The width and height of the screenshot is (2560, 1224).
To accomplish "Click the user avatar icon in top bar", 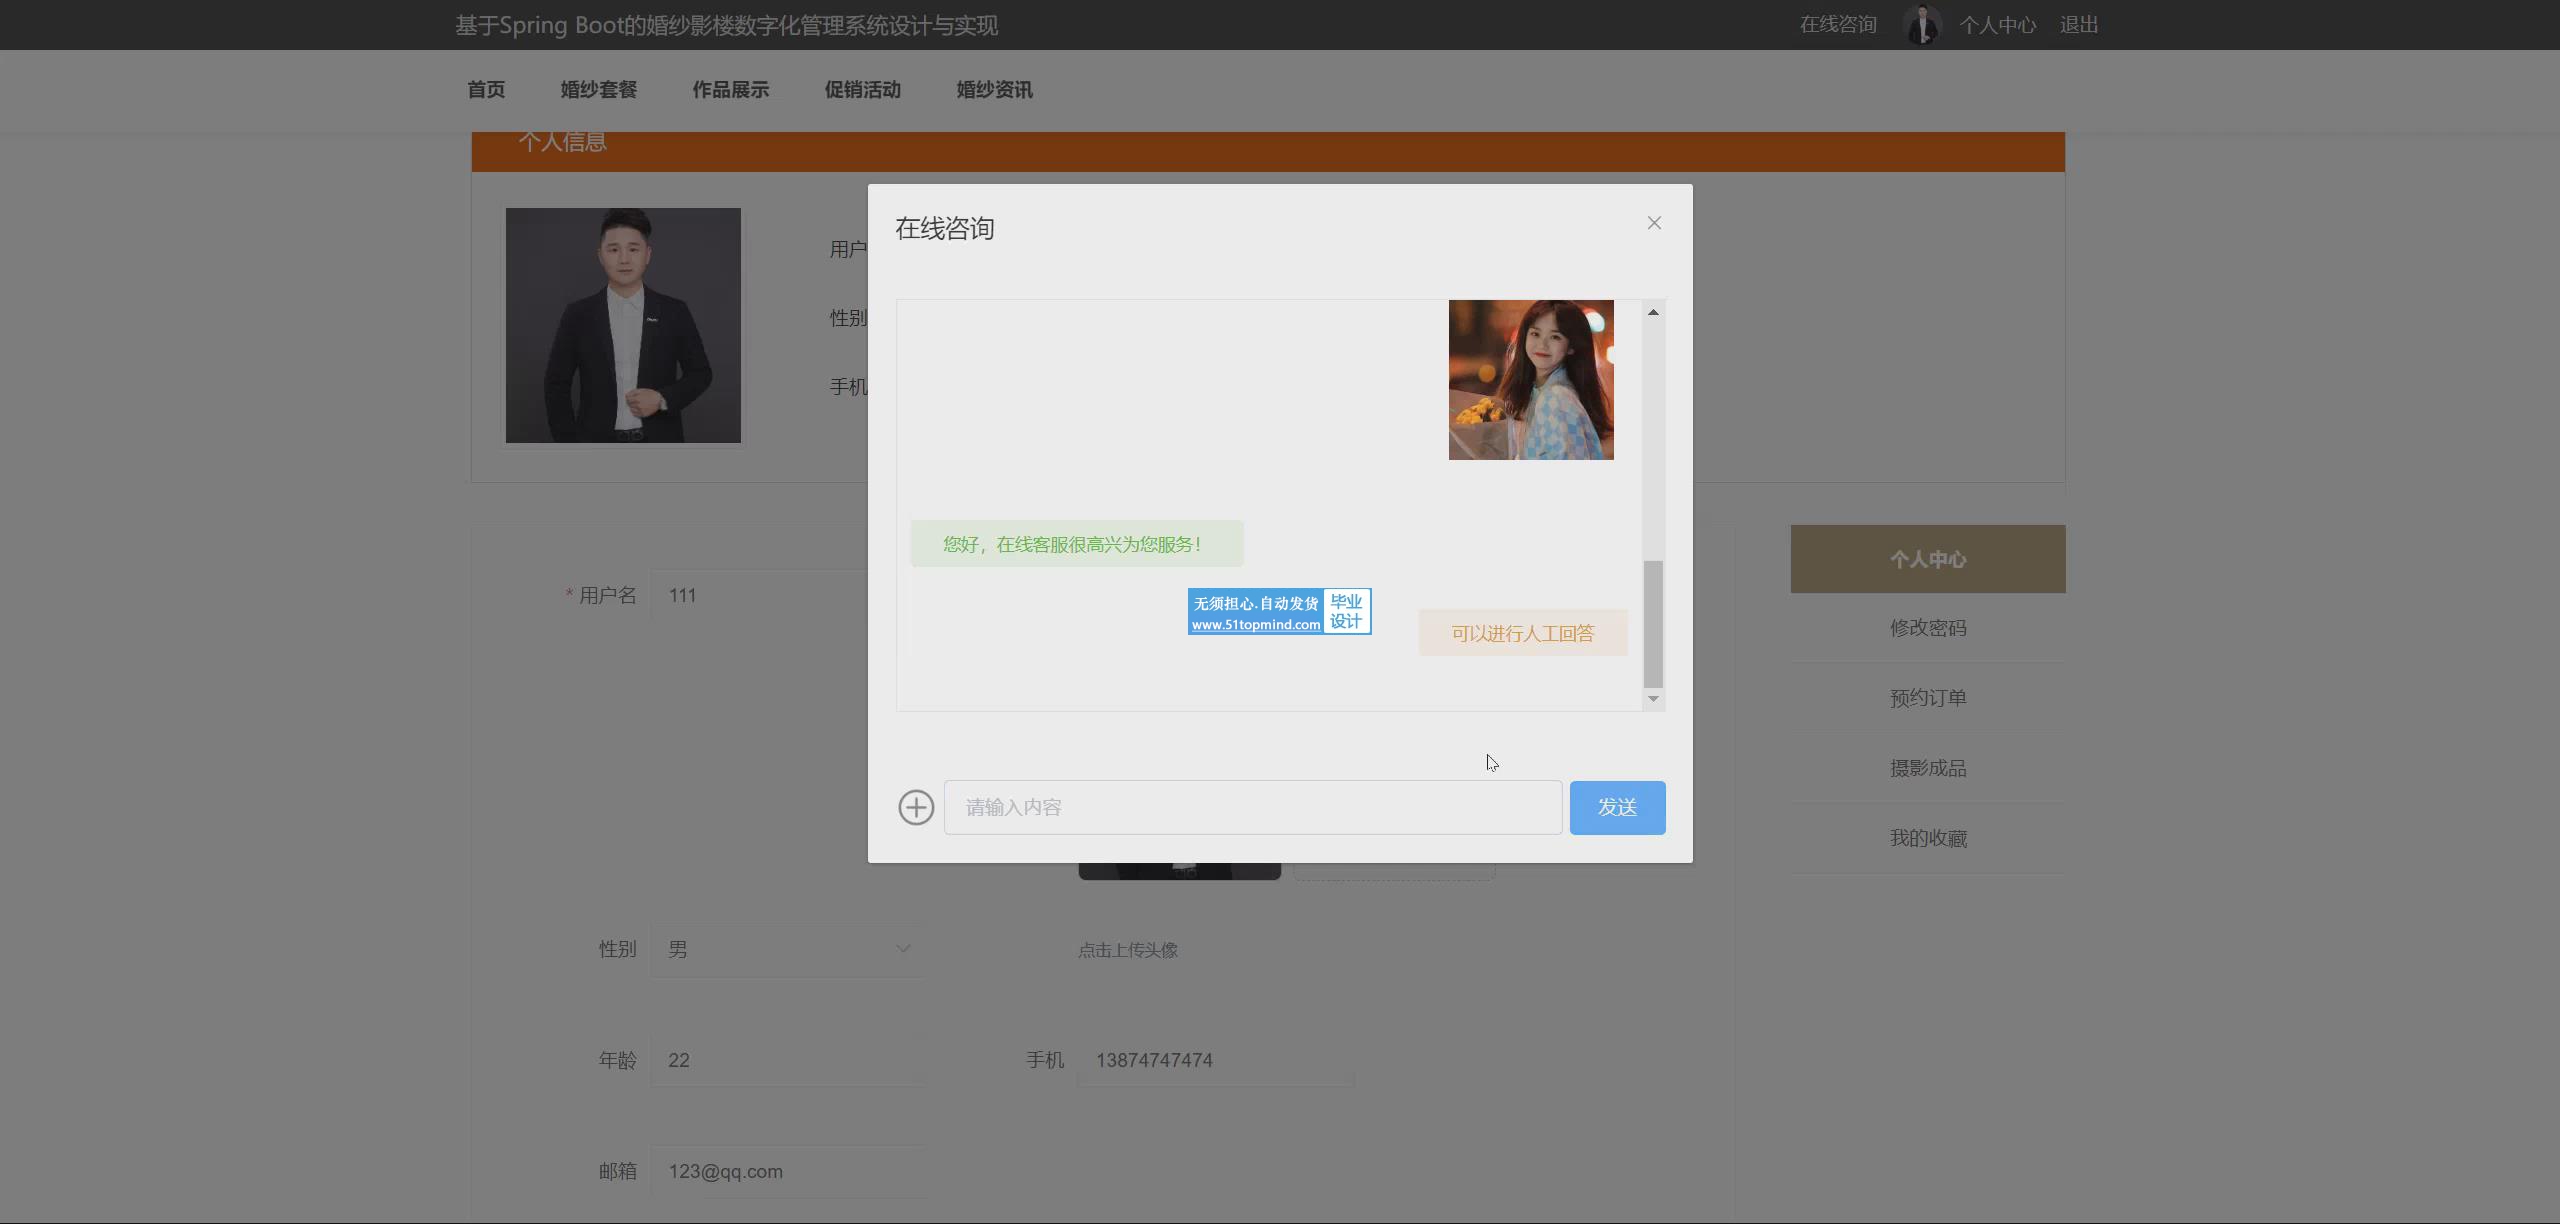I will point(1922,25).
